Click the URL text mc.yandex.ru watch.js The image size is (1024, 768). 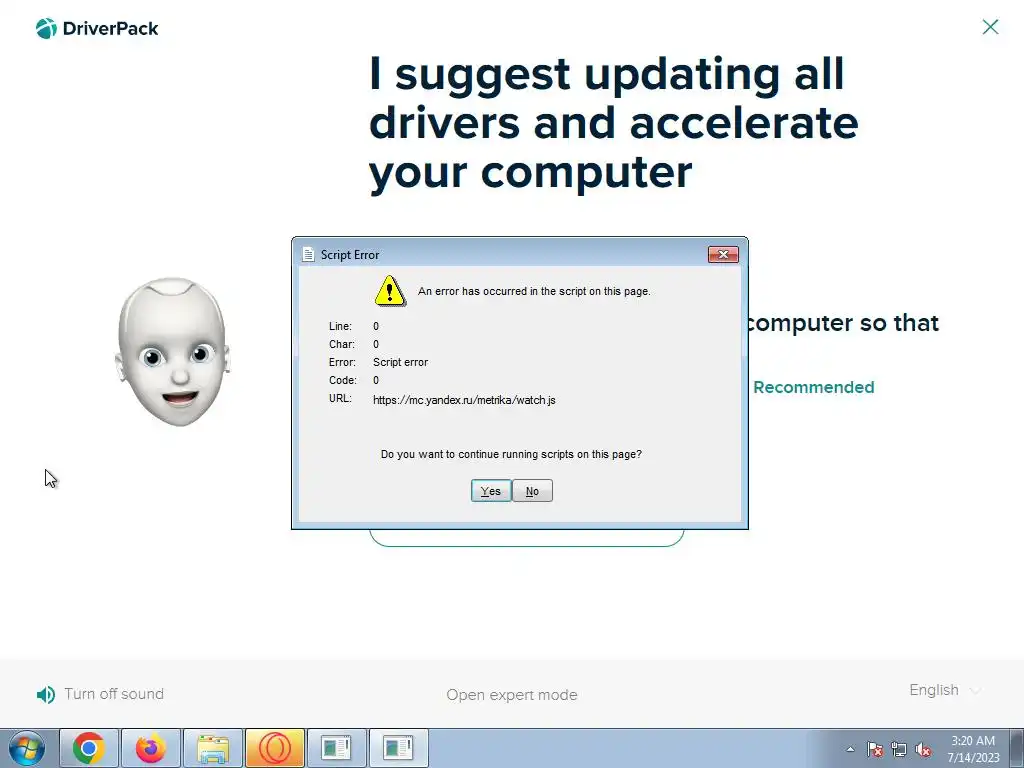pos(464,400)
